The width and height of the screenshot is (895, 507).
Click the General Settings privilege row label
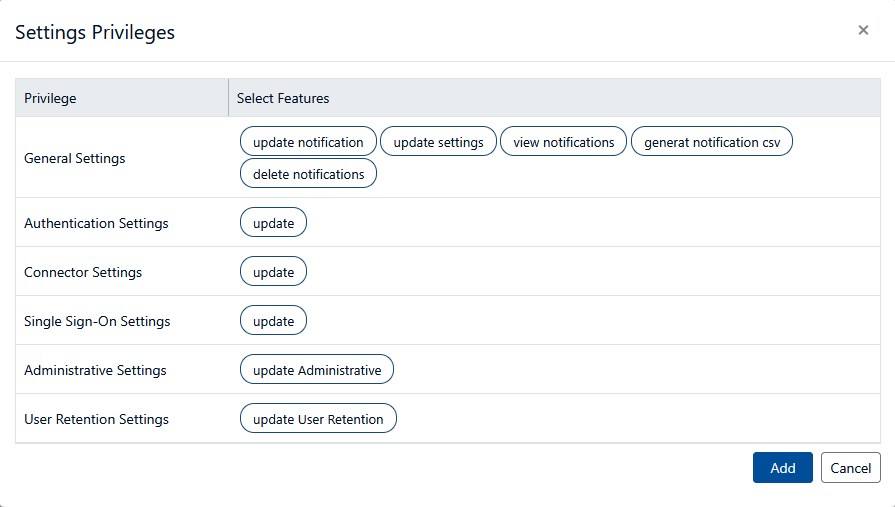click(75, 158)
